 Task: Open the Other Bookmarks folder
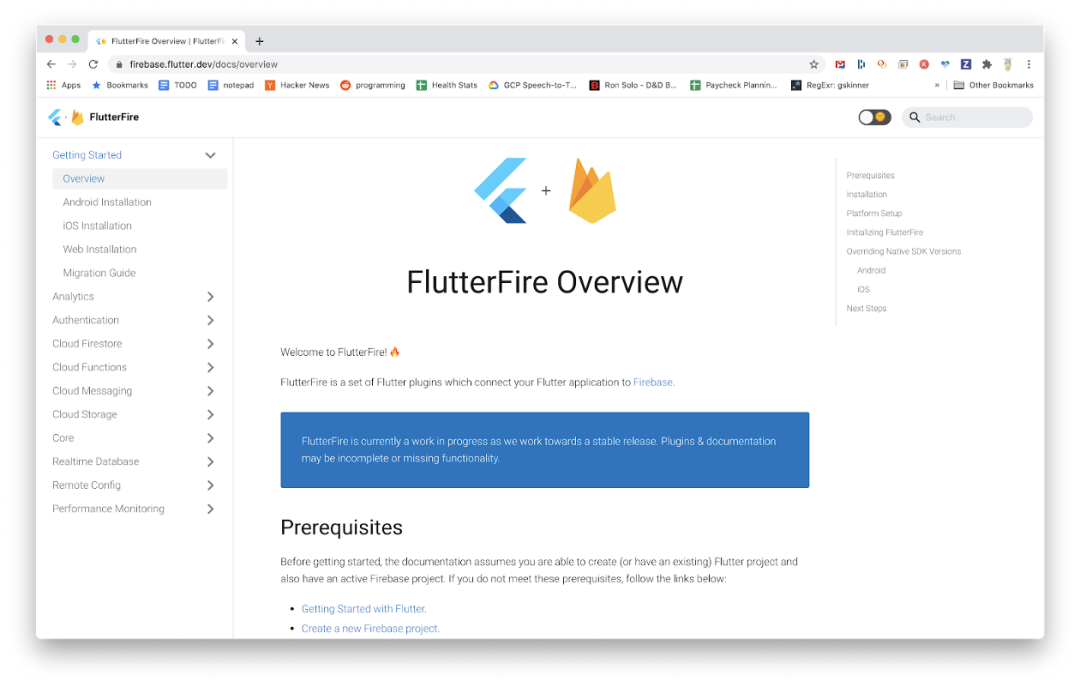993,85
